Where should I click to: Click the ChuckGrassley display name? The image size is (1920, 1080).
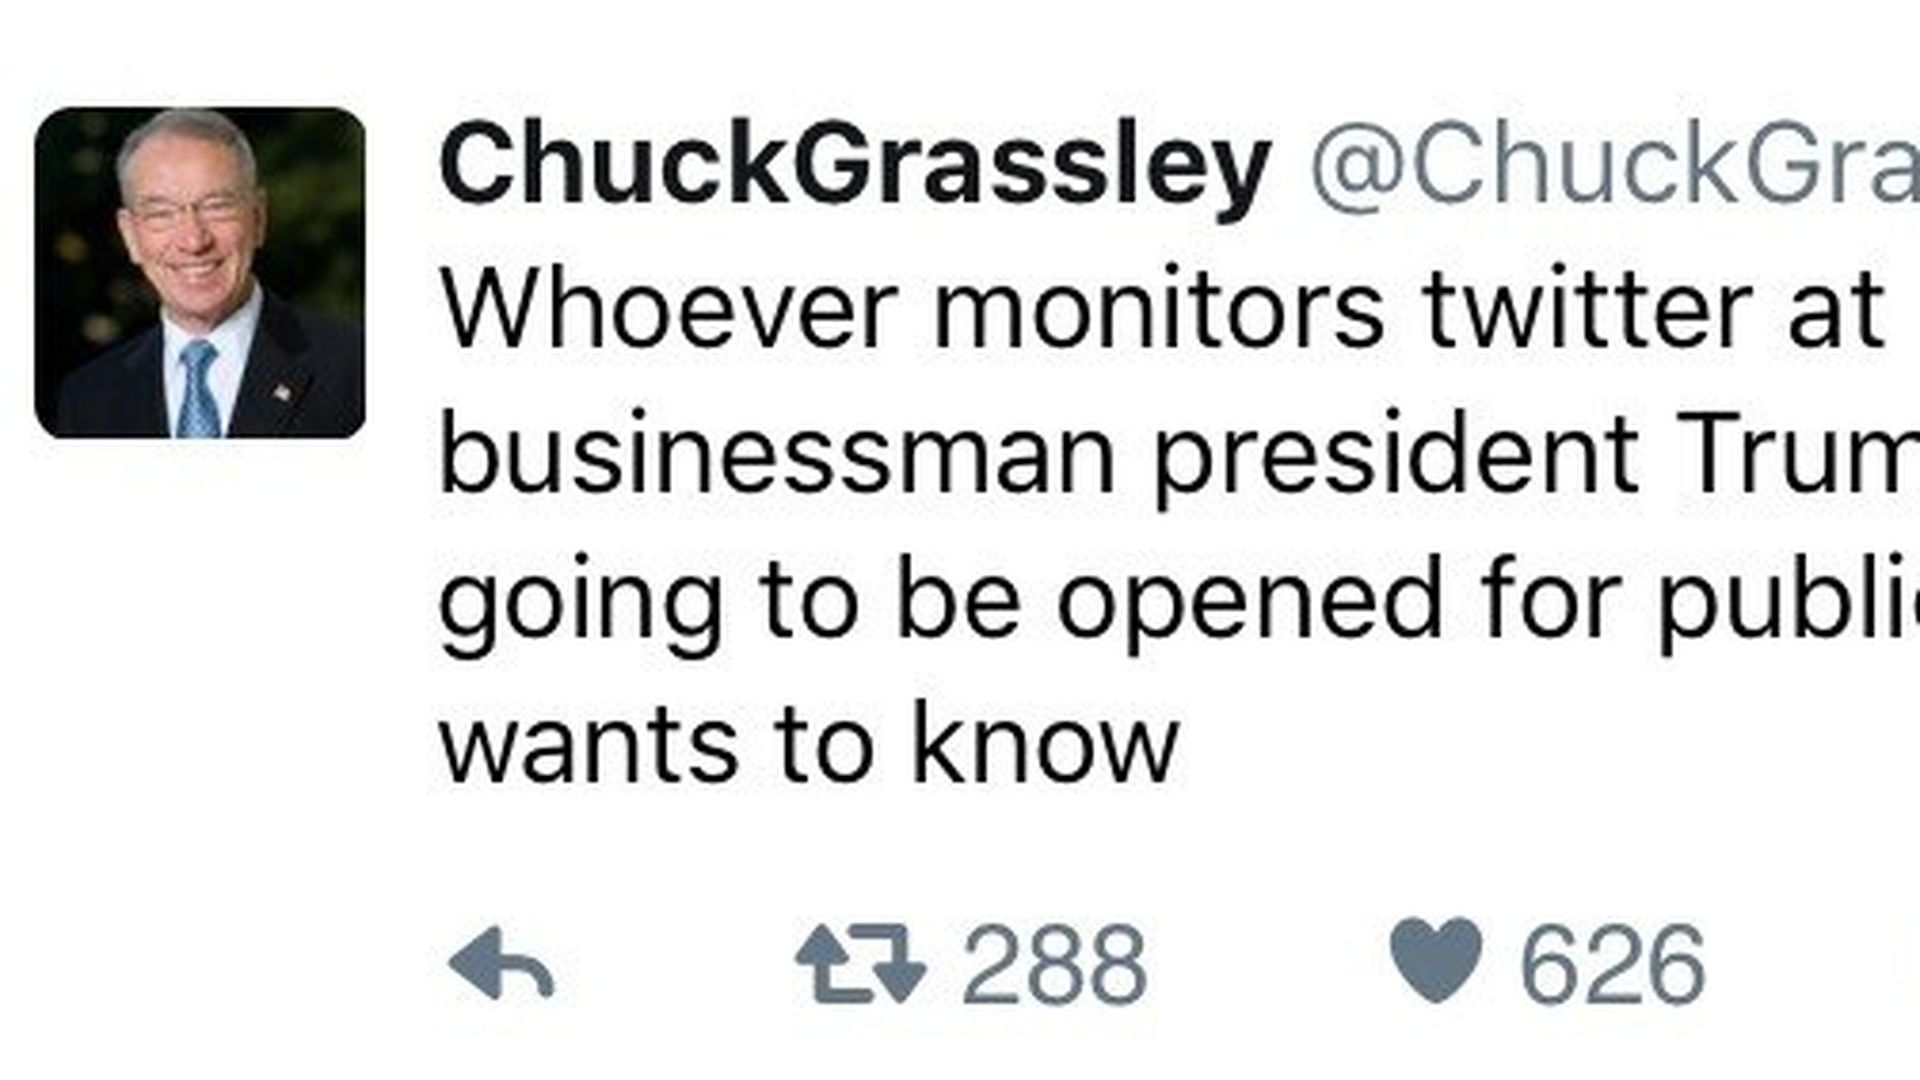pyautogui.click(x=854, y=166)
